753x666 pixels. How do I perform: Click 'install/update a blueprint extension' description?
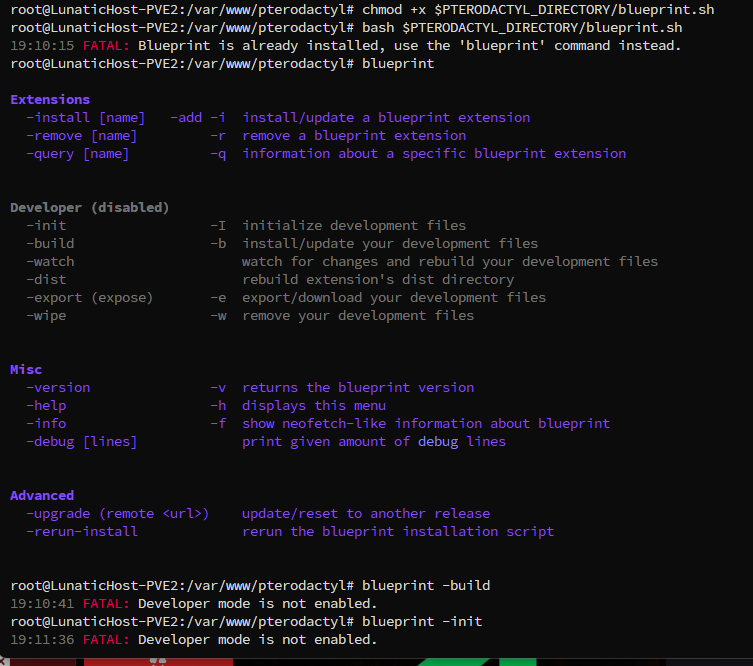(386, 118)
